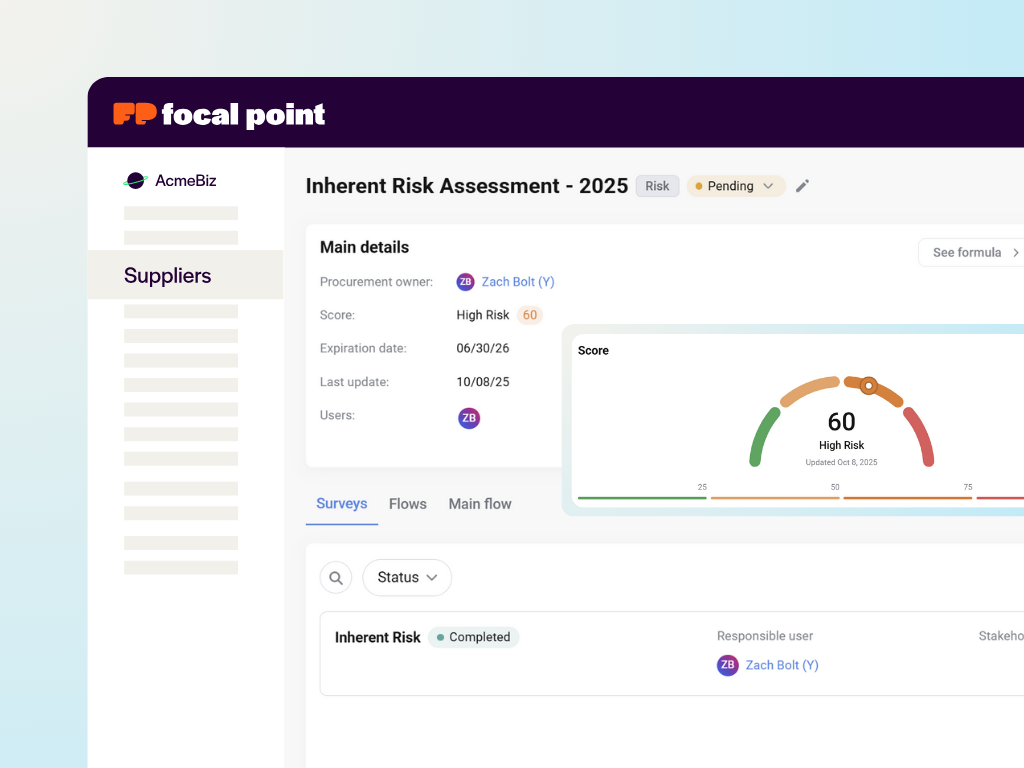The image size is (1024, 768).
Task: Click the pencil edit icon beside the assessment title
Action: (x=803, y=186)
